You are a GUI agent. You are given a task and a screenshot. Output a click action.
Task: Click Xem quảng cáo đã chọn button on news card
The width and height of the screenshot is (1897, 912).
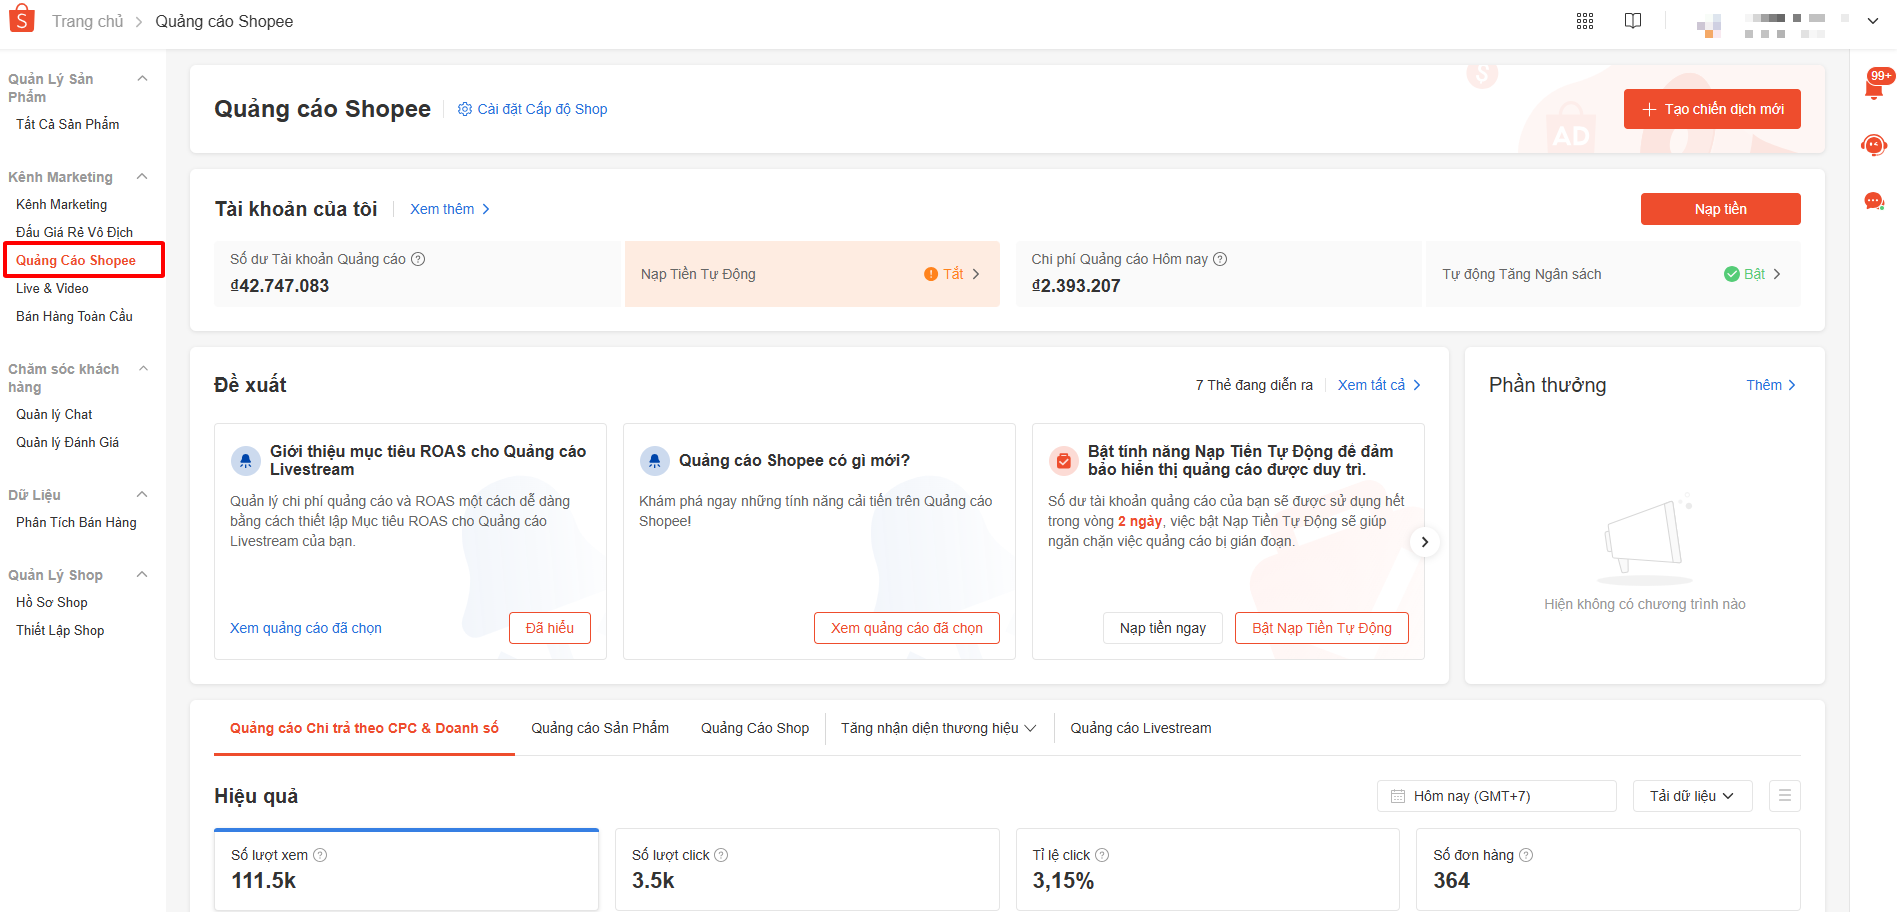pos(907,628)
